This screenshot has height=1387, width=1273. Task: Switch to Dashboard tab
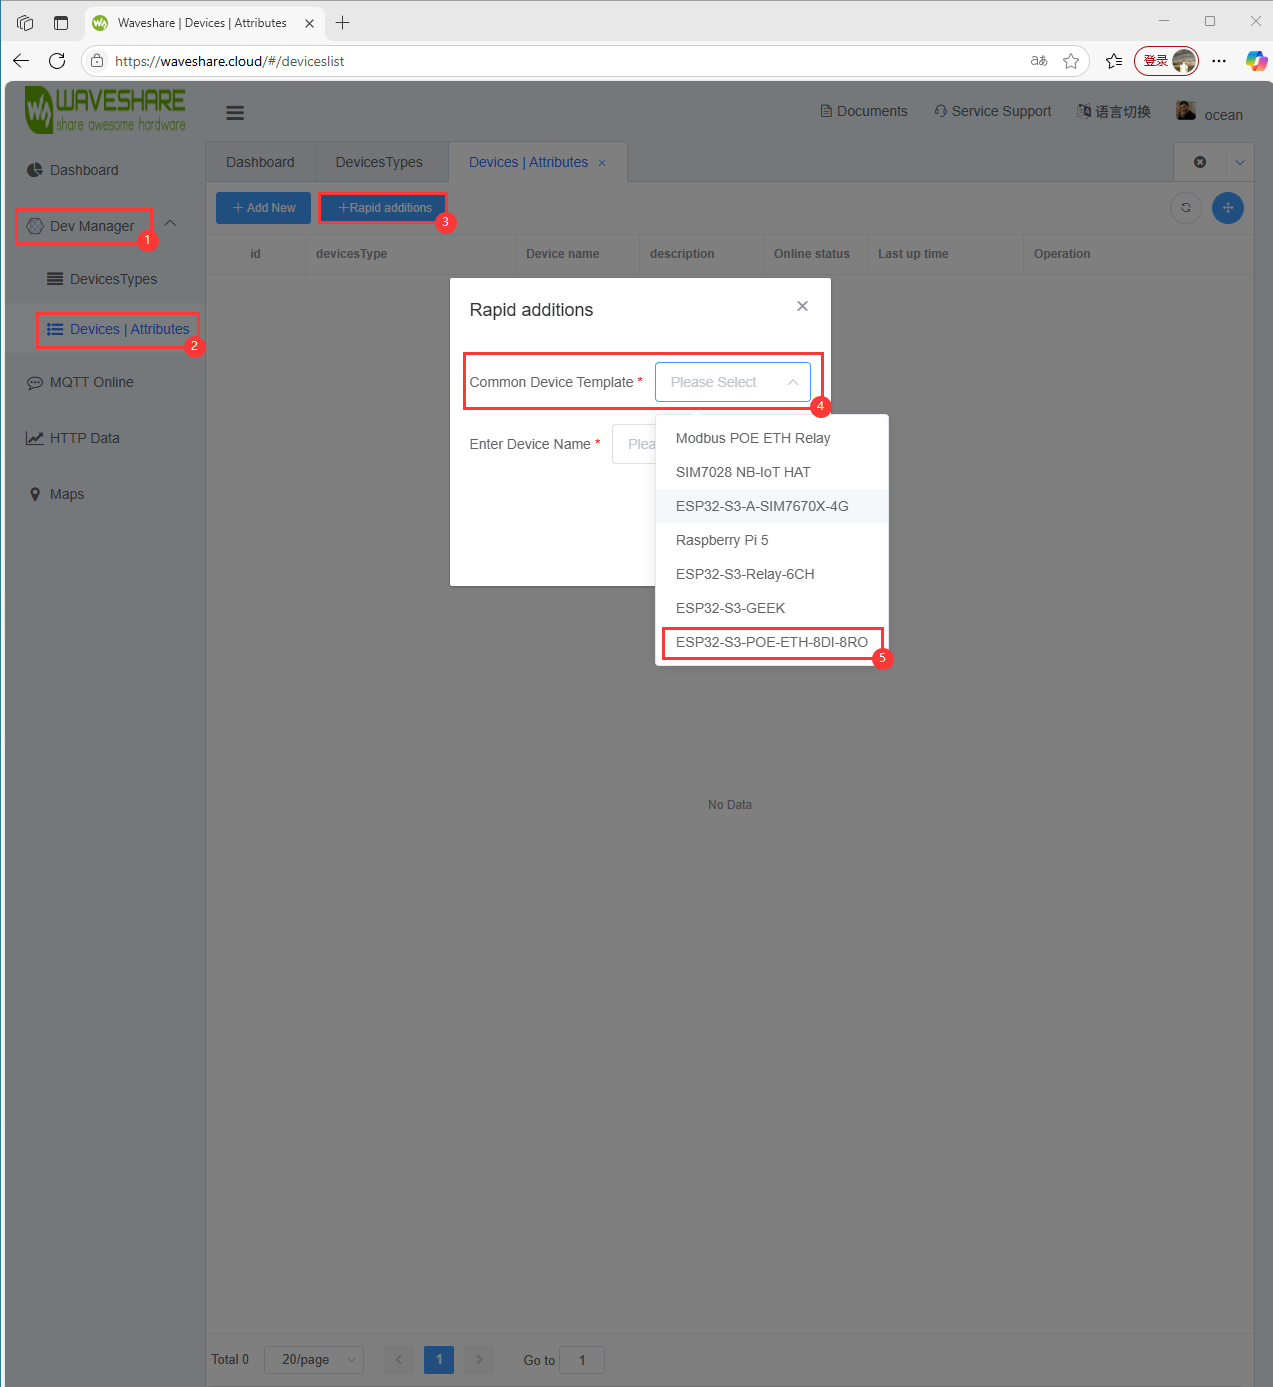tap(260, 162)
